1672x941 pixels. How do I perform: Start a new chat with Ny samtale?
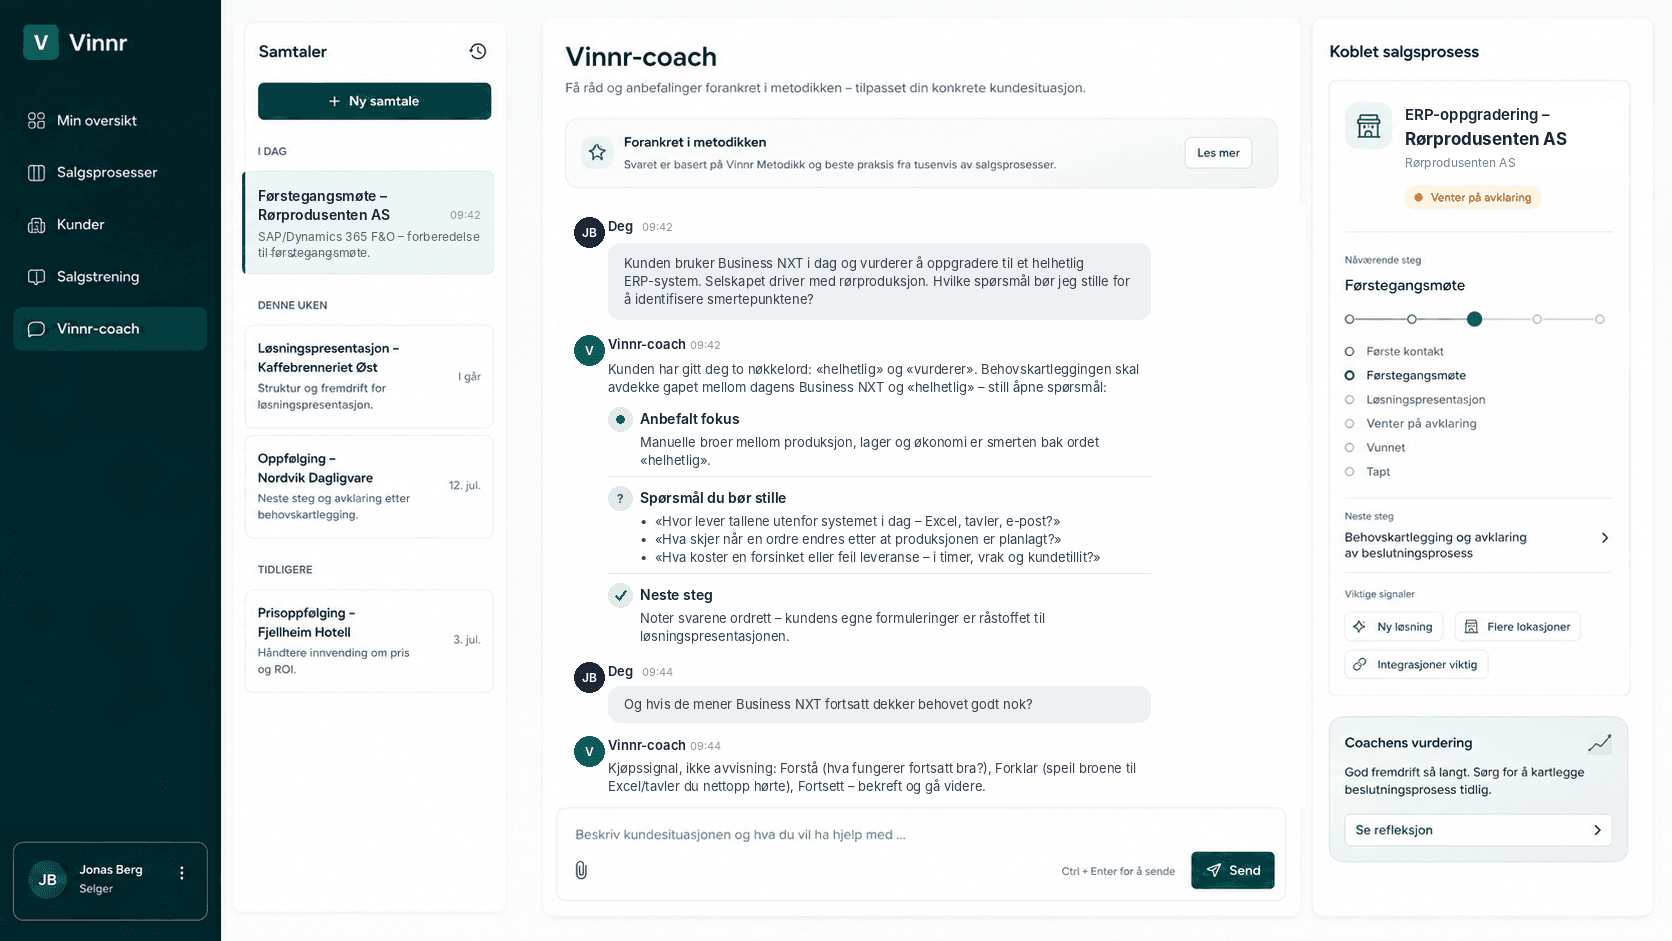pyautogui.click(x=374, y=101)
